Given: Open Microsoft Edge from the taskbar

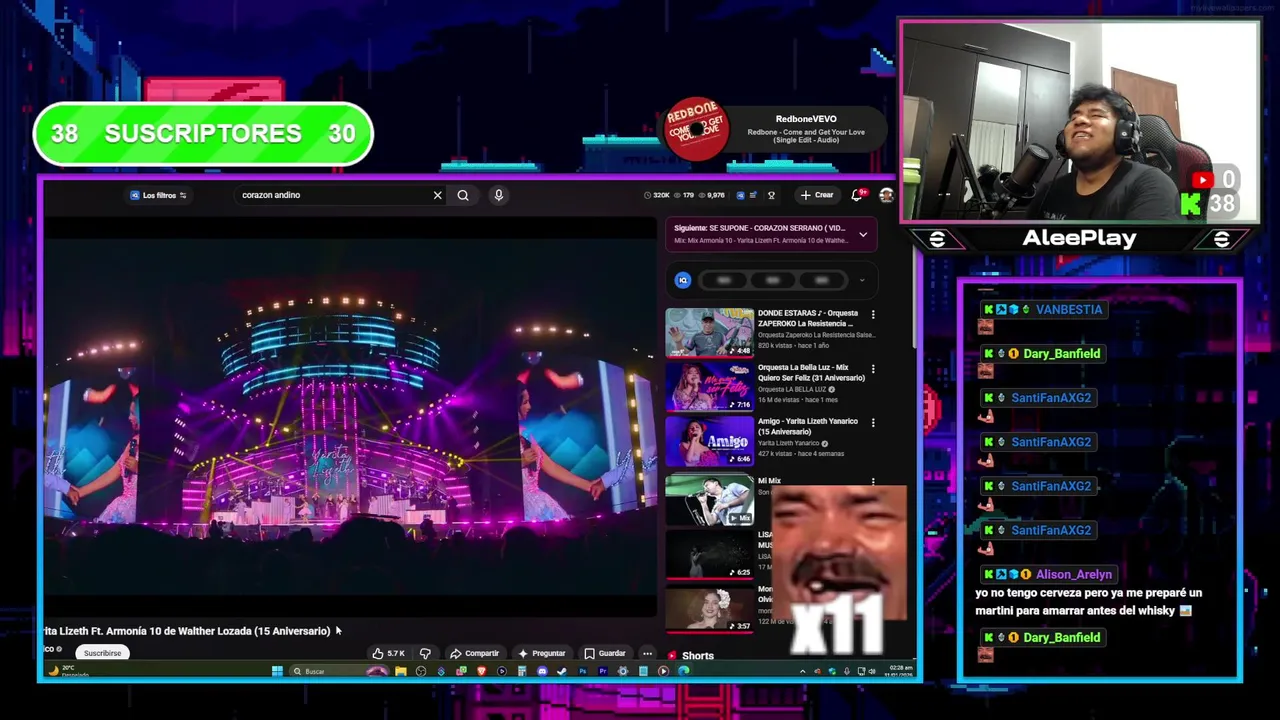Looking at the screenshot, I should (x=683, y=671).
